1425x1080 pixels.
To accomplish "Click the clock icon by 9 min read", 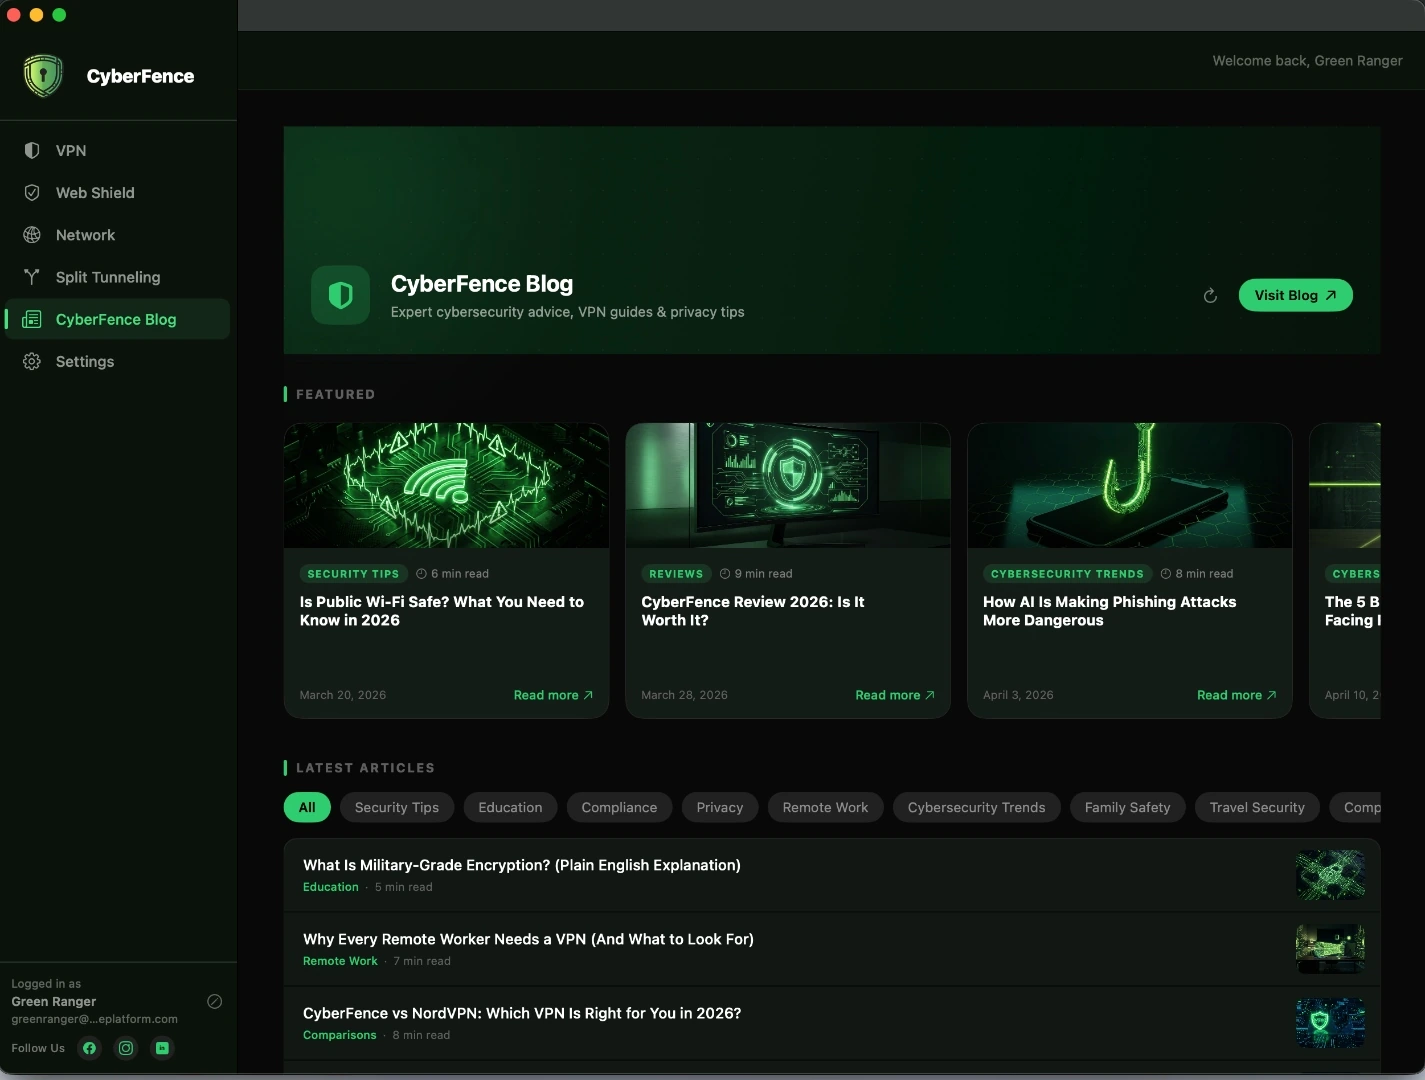I will click(x=725, y=574).
